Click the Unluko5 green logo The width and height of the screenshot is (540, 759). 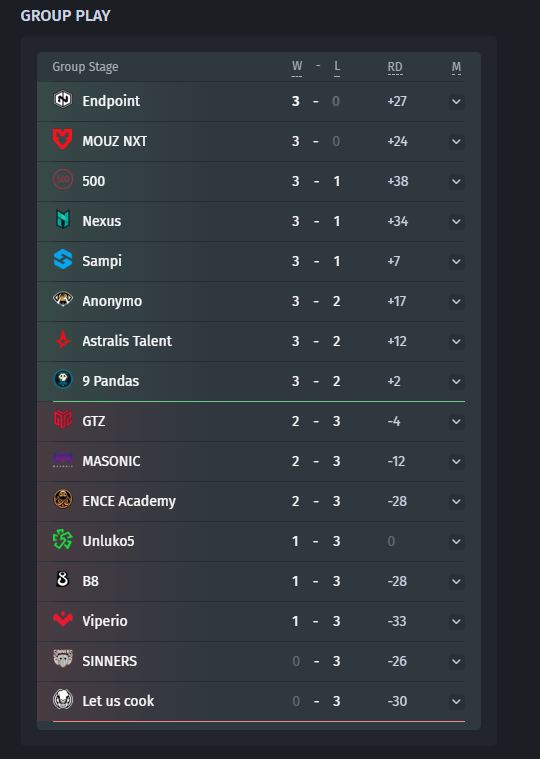click(x=63, y=540)
